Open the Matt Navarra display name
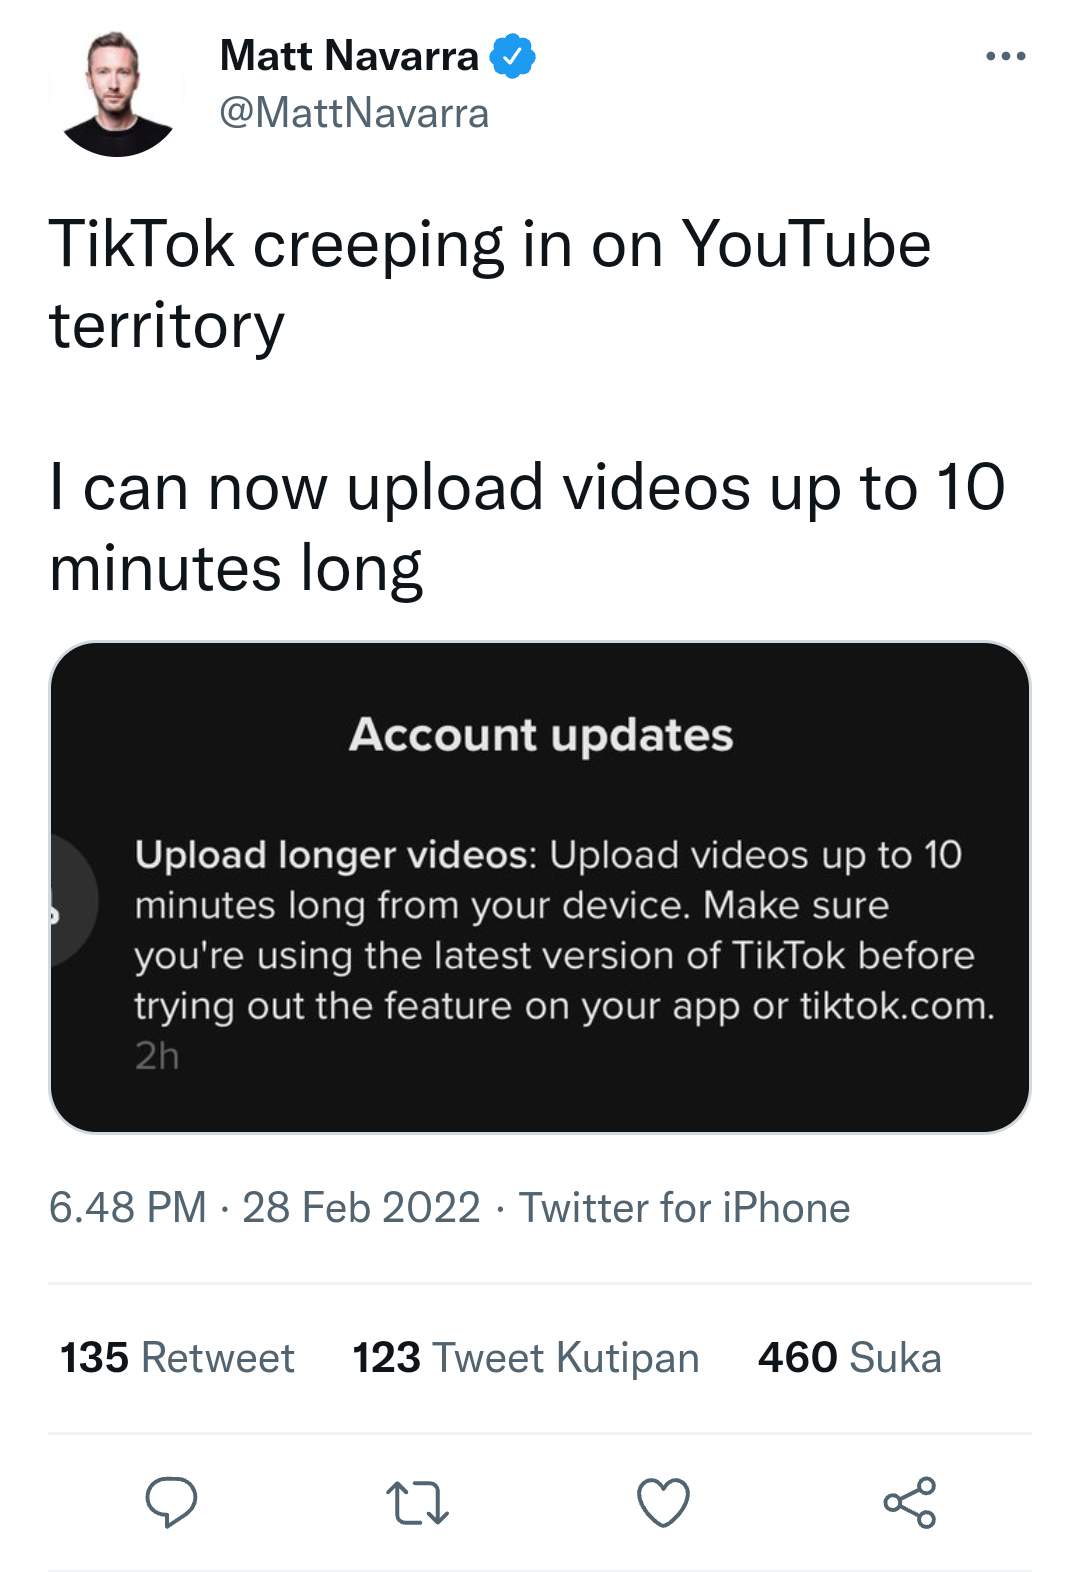This screenshot has height=1572, width=1080. [349, 56]
